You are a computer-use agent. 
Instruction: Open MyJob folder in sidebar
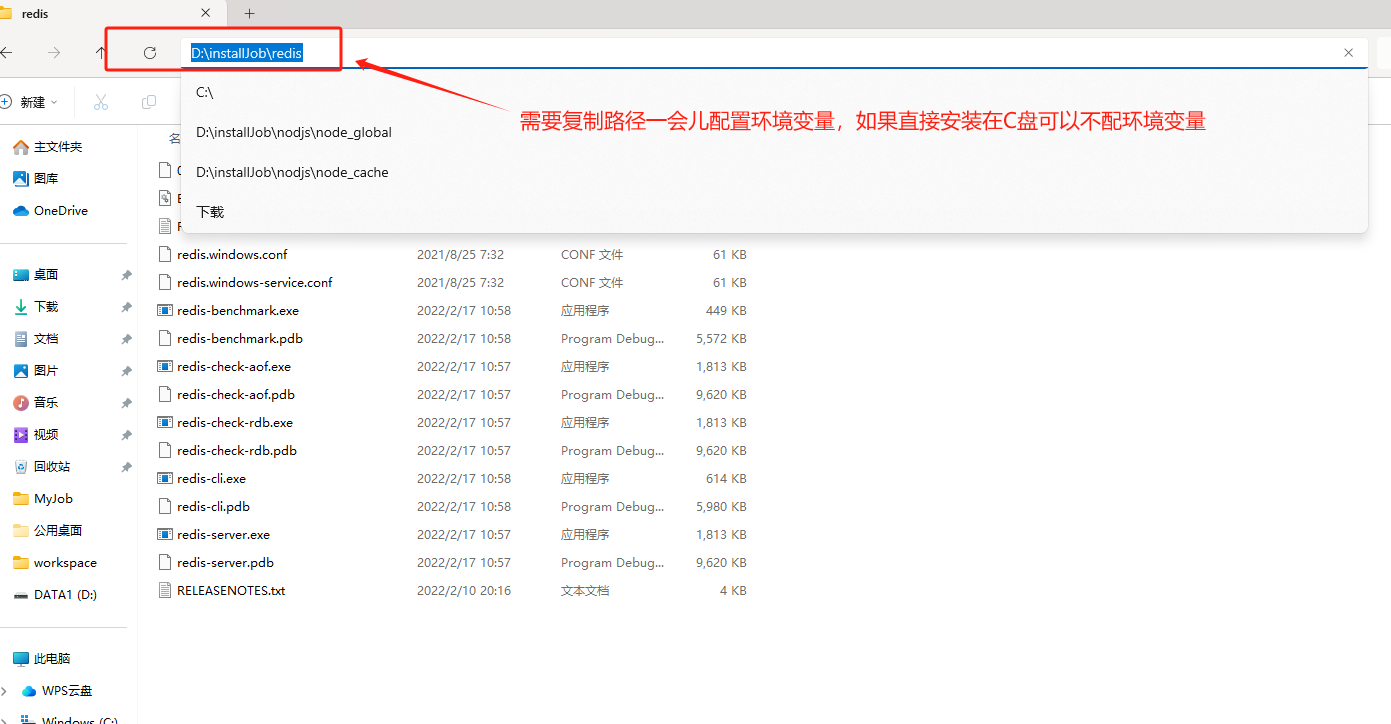click(x=43, y=499)
